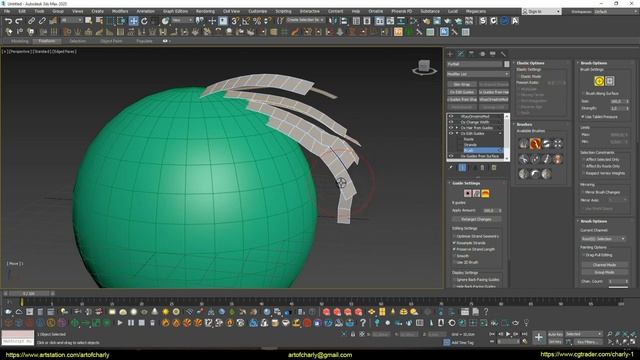640x360 pixels.
Task: Toggle Use Tablet Pressure checkbox
Action: (x=583, y=117)
